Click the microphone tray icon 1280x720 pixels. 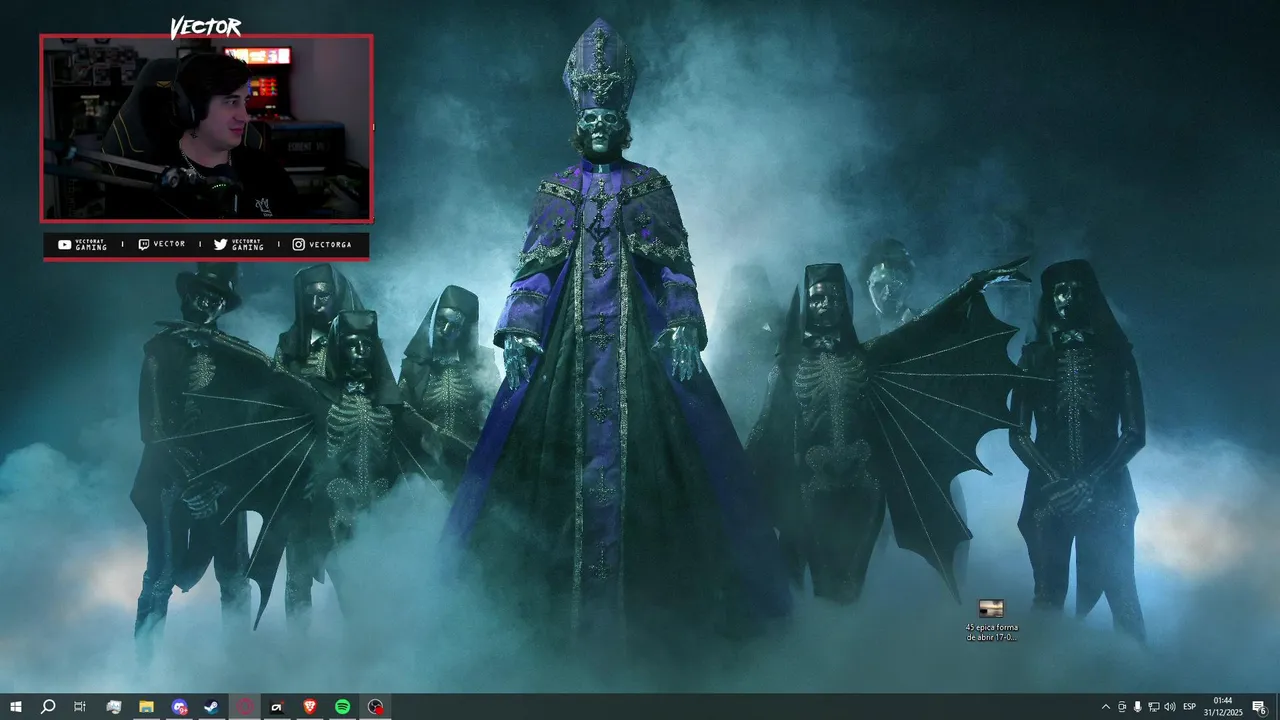click(1137, 707)
